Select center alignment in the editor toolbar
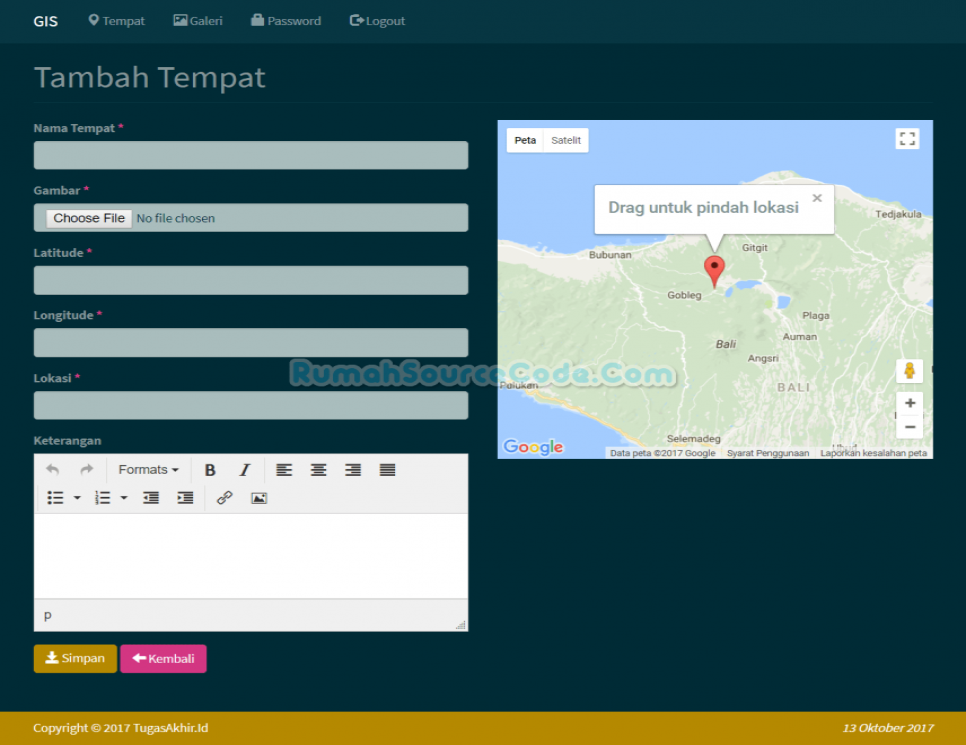Image resolution: width=966 pixels, height=745 pixels. [x=318, y=469]
